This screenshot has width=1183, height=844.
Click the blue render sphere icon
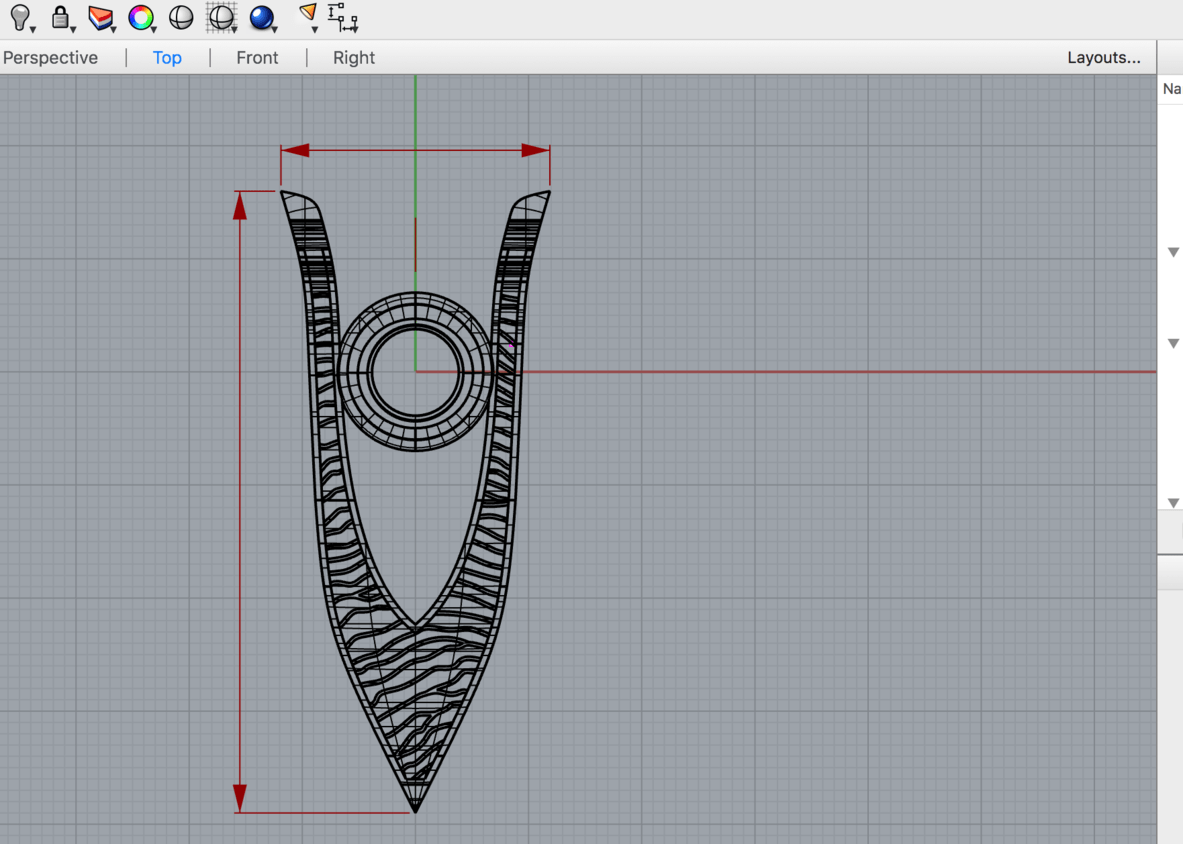(261, 17)
